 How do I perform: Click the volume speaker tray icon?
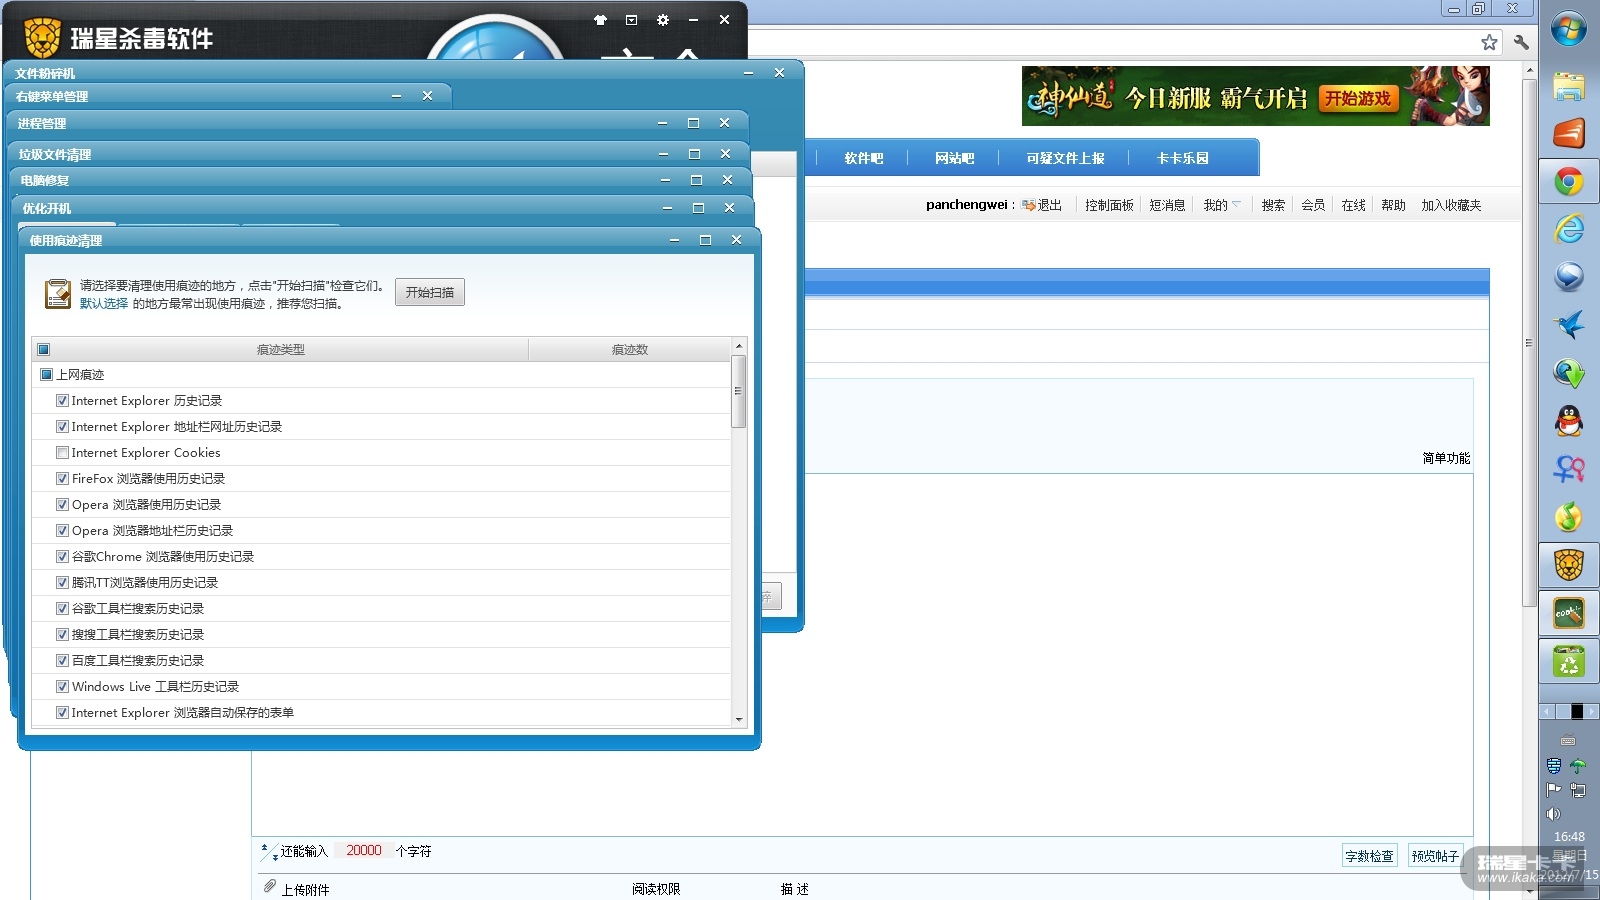[1553, 814]
